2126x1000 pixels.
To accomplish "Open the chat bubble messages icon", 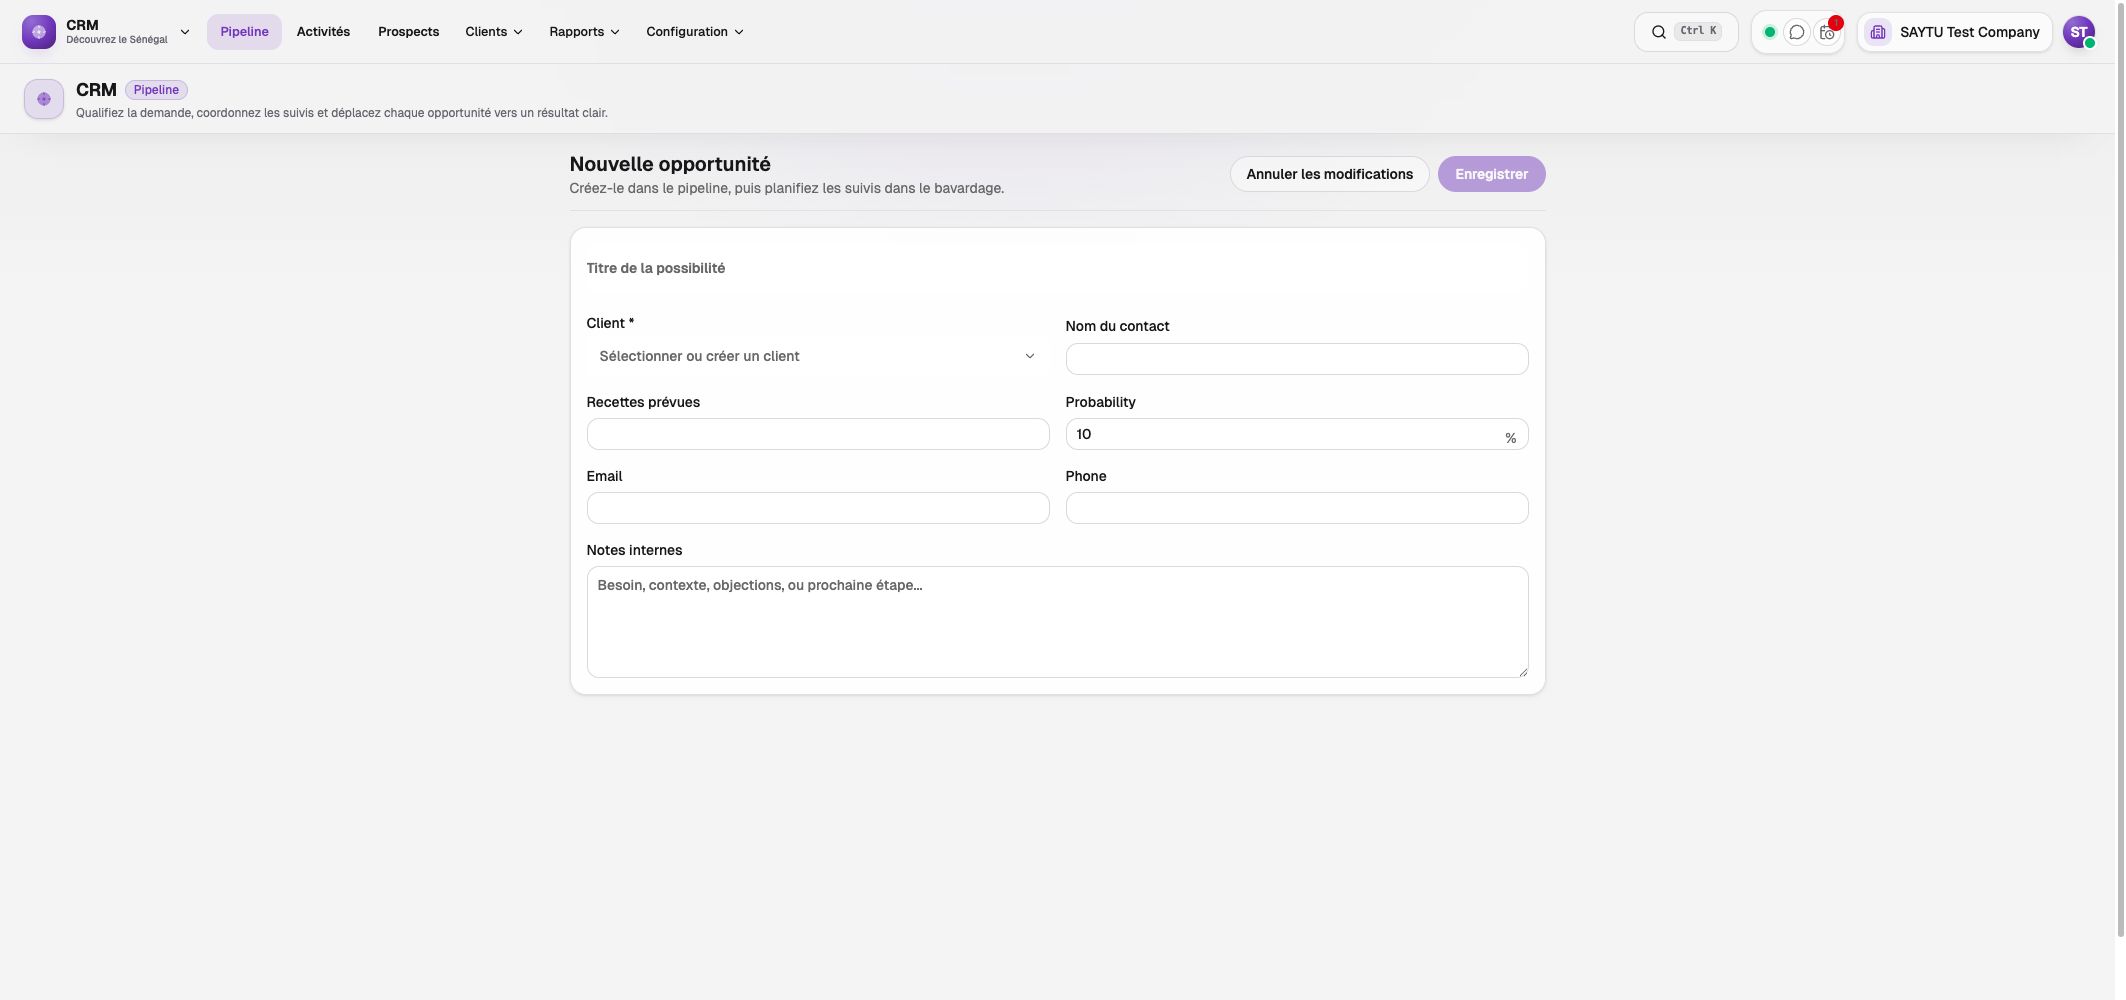I will (x=1797, y=32).
